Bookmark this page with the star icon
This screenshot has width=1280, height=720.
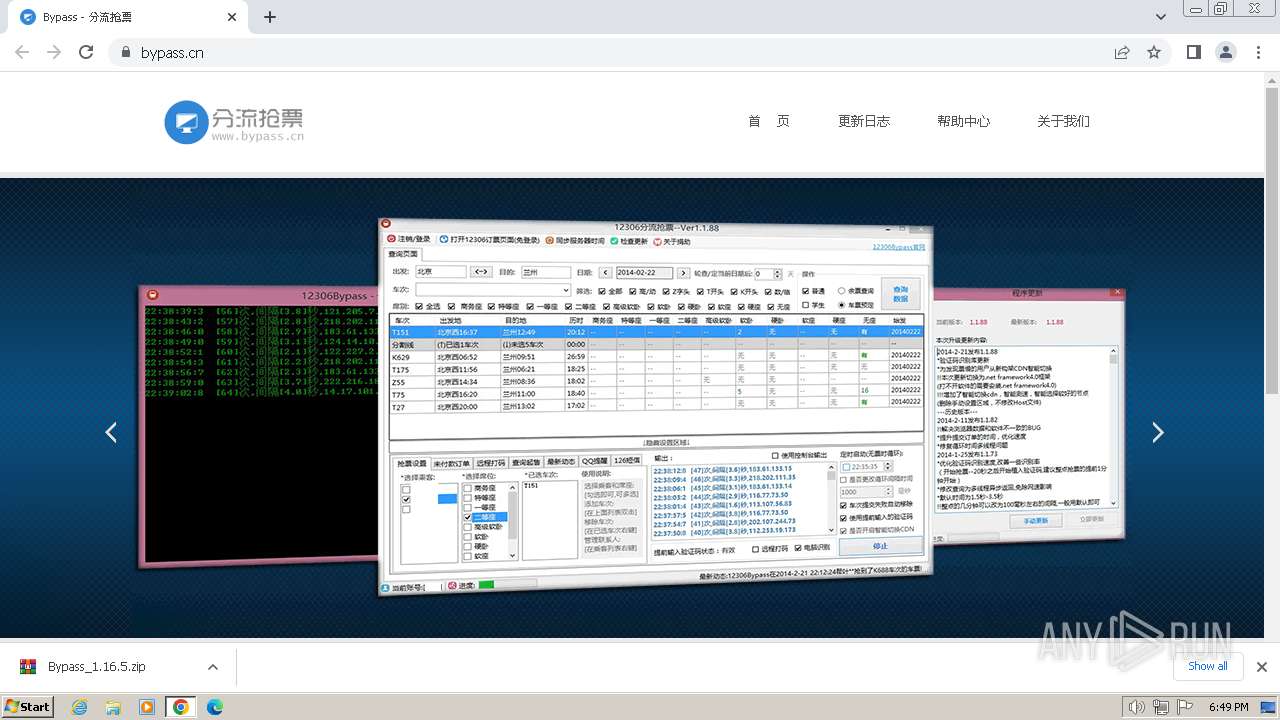click(x=1154, y=52)
